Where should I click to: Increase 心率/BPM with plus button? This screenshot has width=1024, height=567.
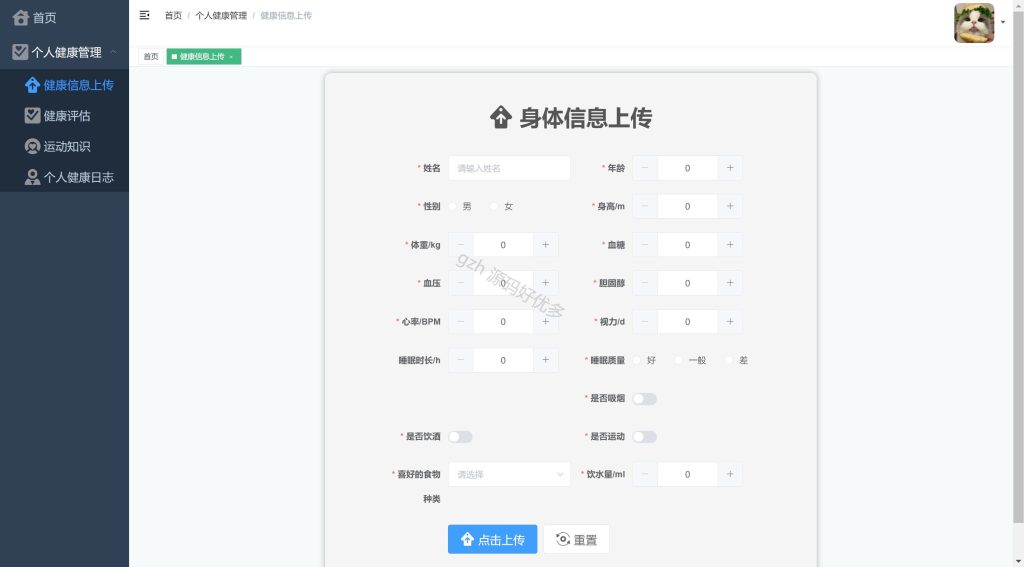point(545,321)
